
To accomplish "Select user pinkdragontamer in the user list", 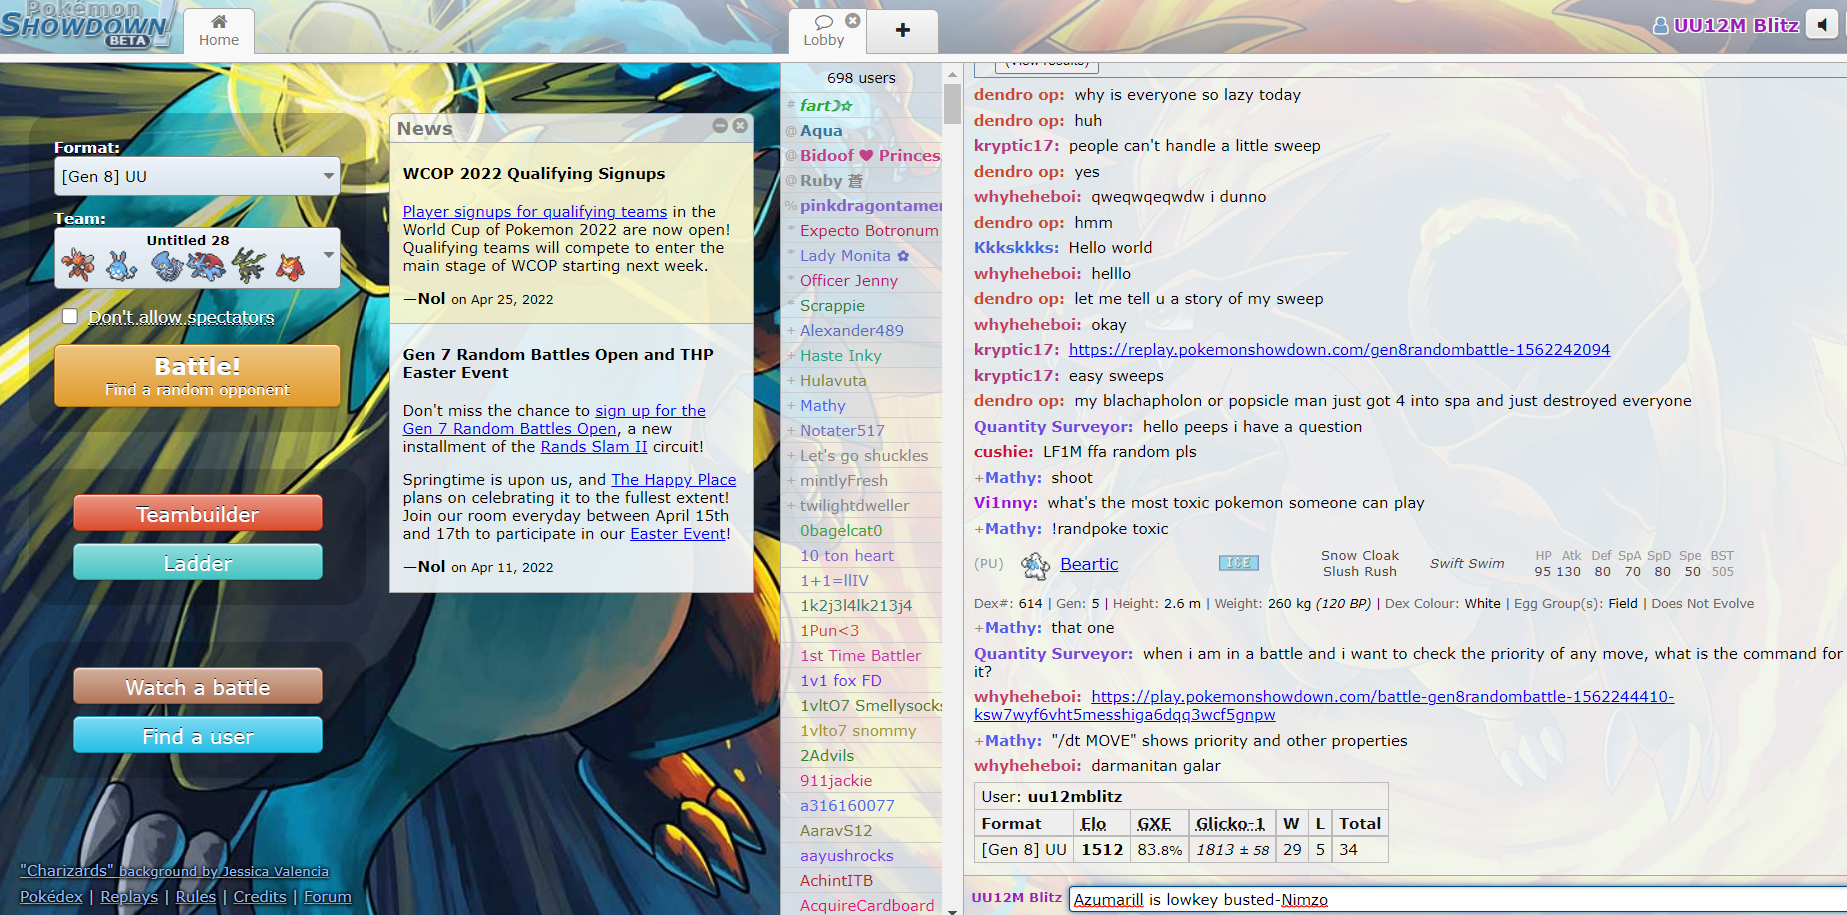I will pyautogui.click(x=862, y=205).
